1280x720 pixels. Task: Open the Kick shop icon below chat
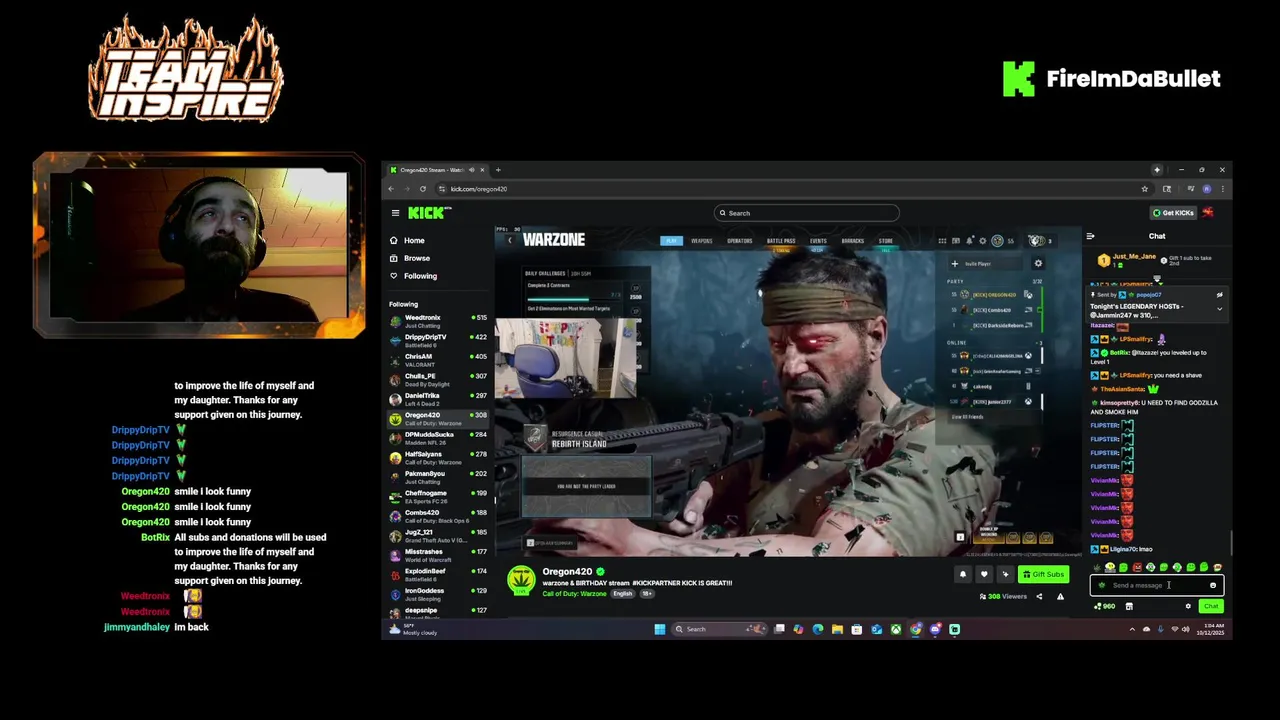point(1129,606)
